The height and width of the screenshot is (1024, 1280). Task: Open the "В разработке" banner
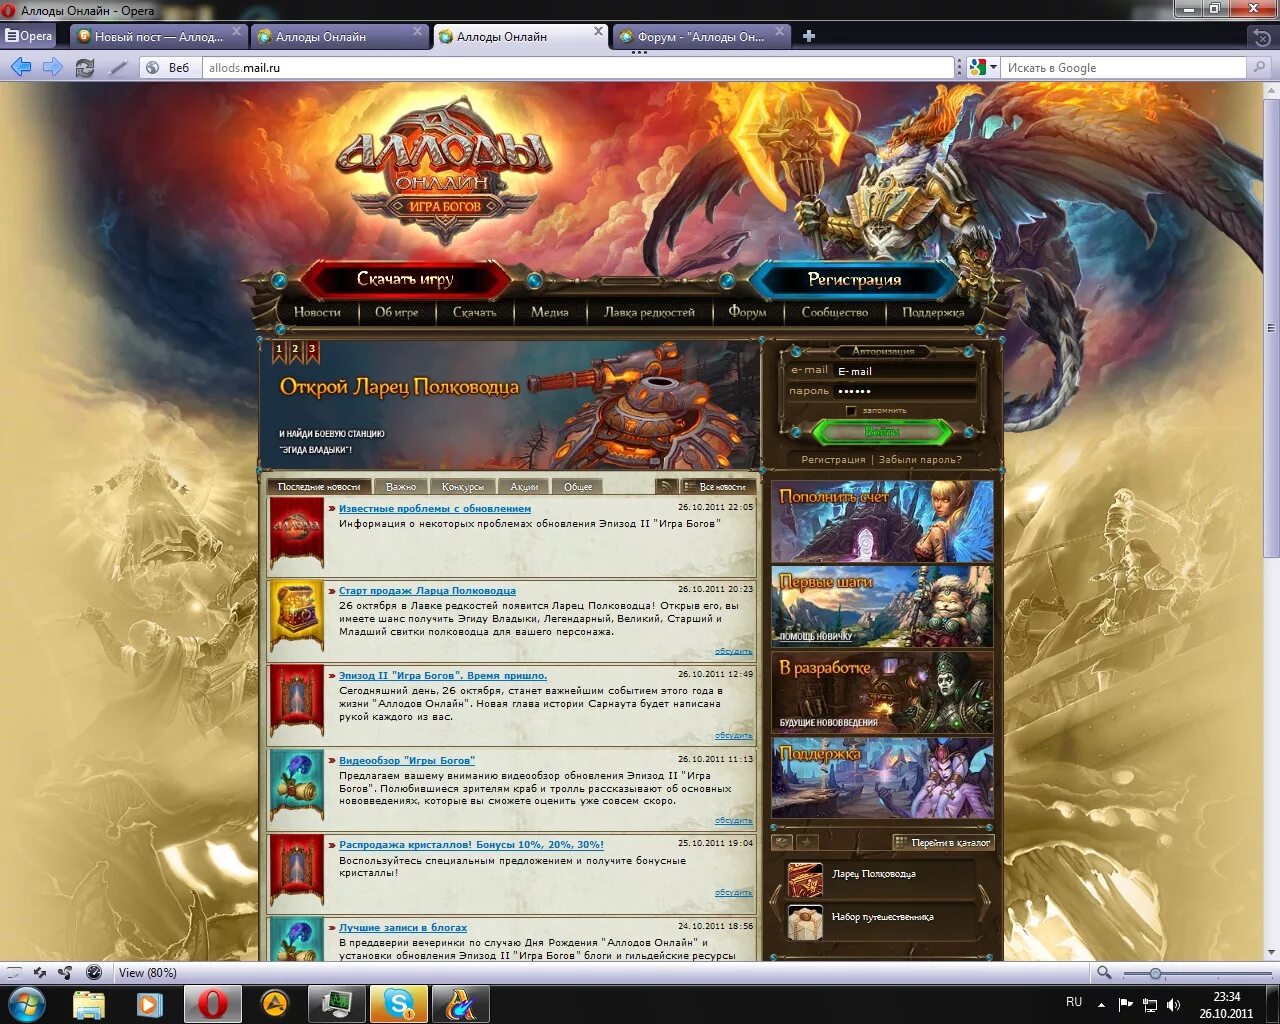(882, 693)
